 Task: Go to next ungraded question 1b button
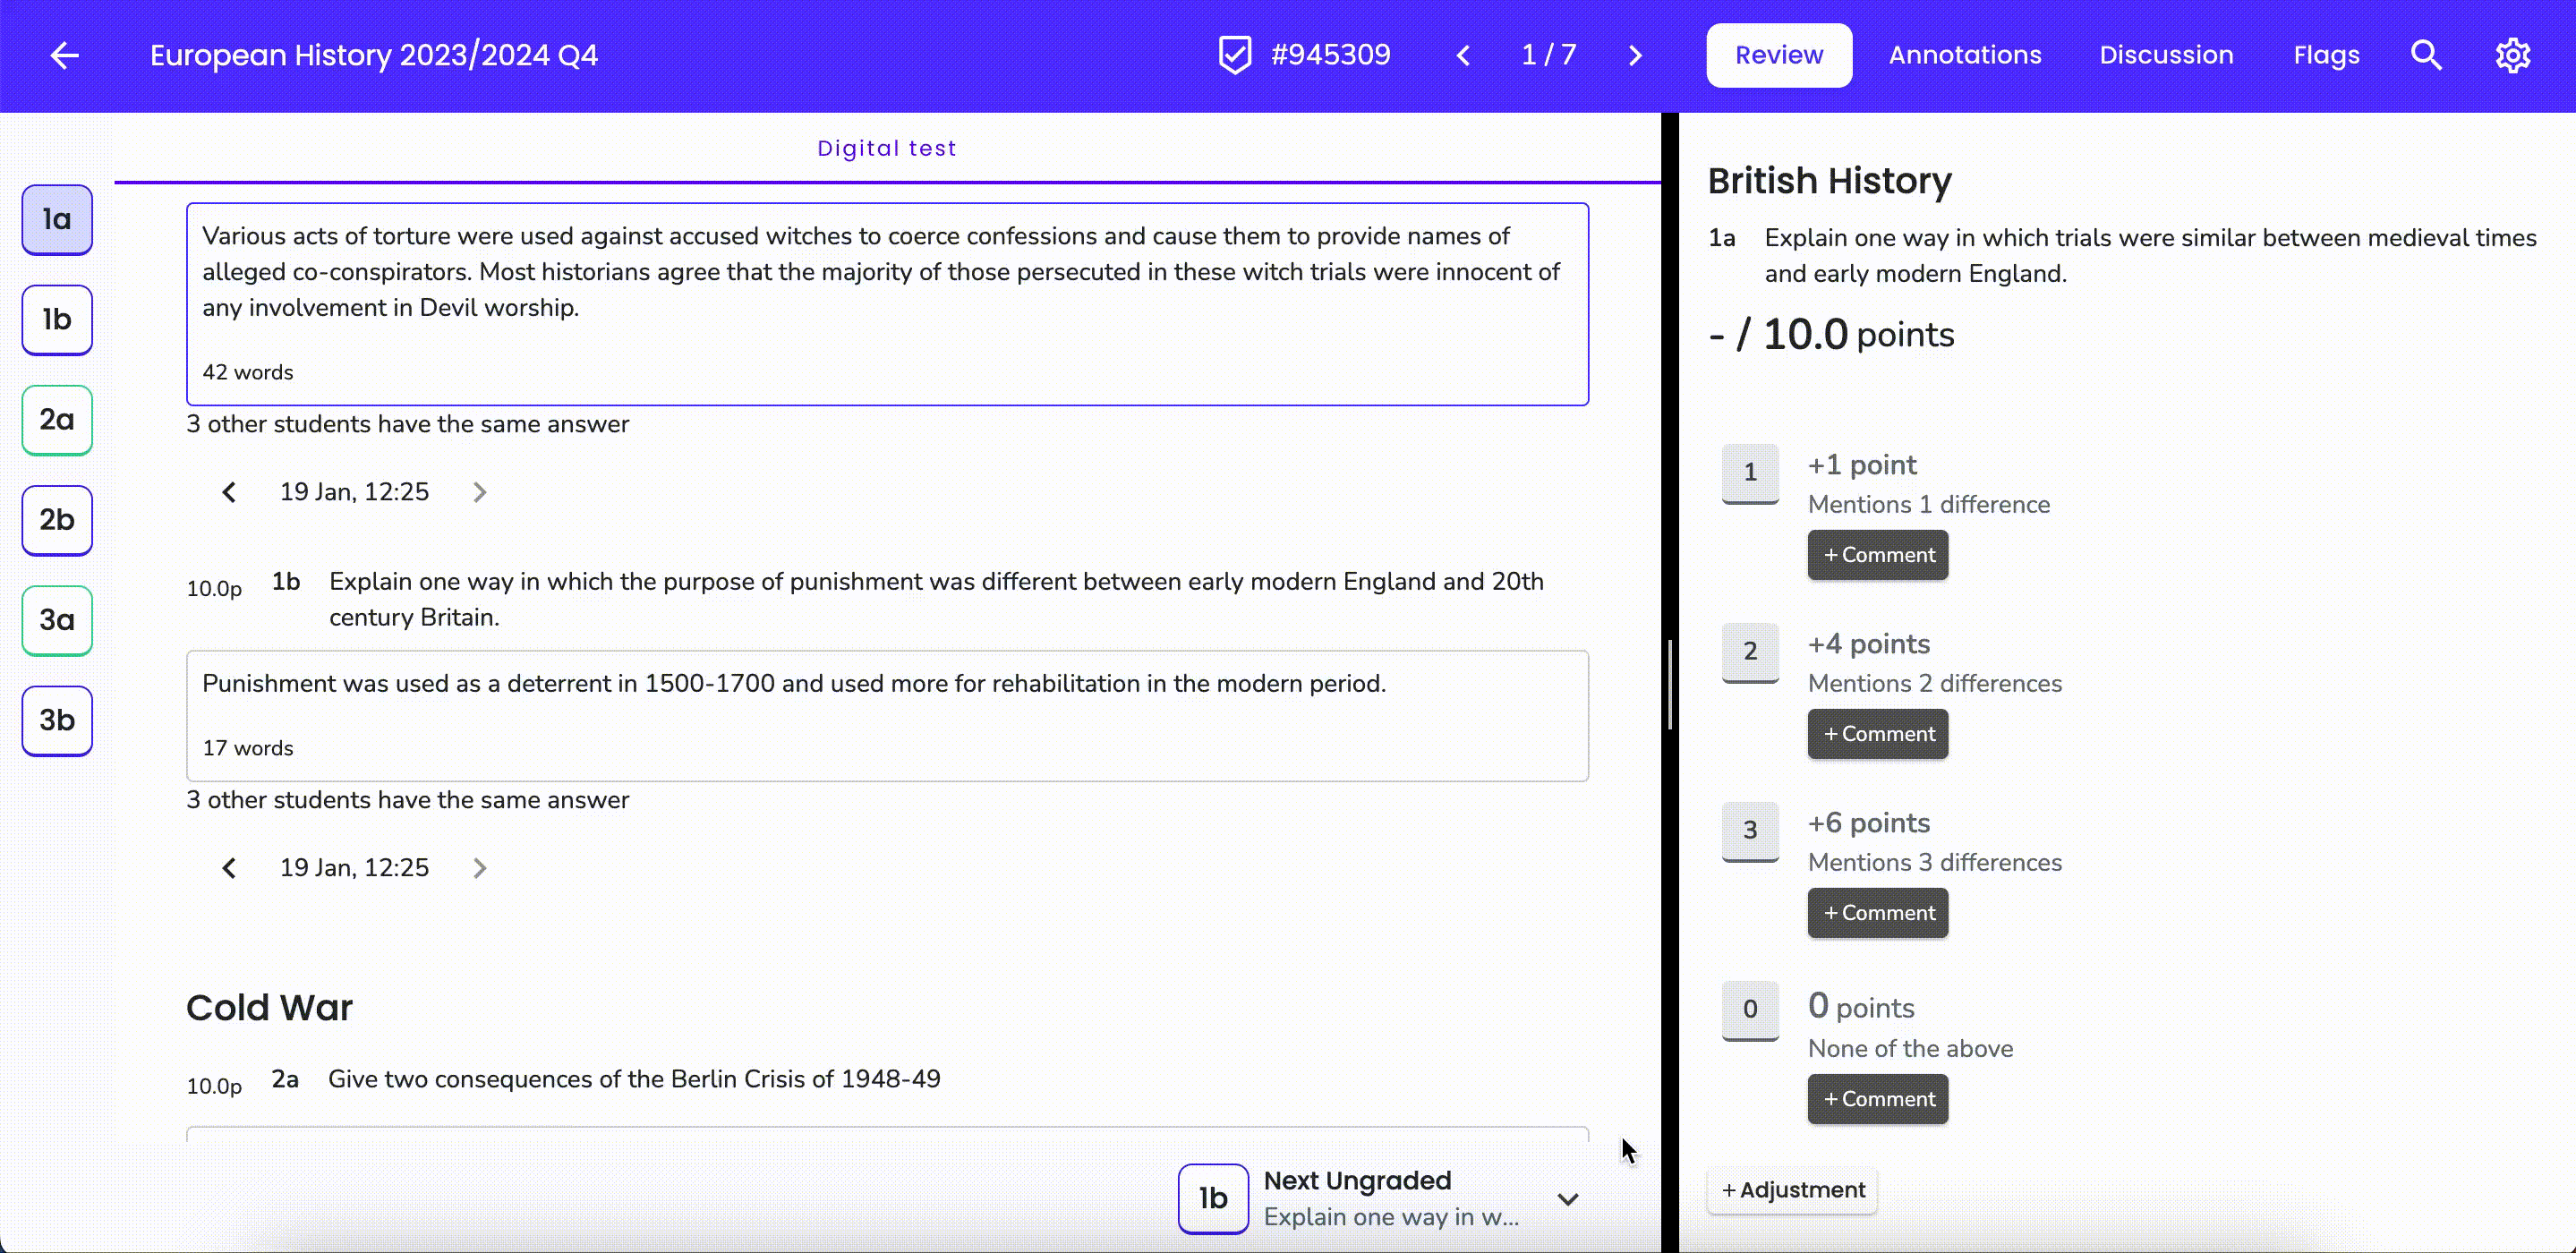click(1213, 1199)
